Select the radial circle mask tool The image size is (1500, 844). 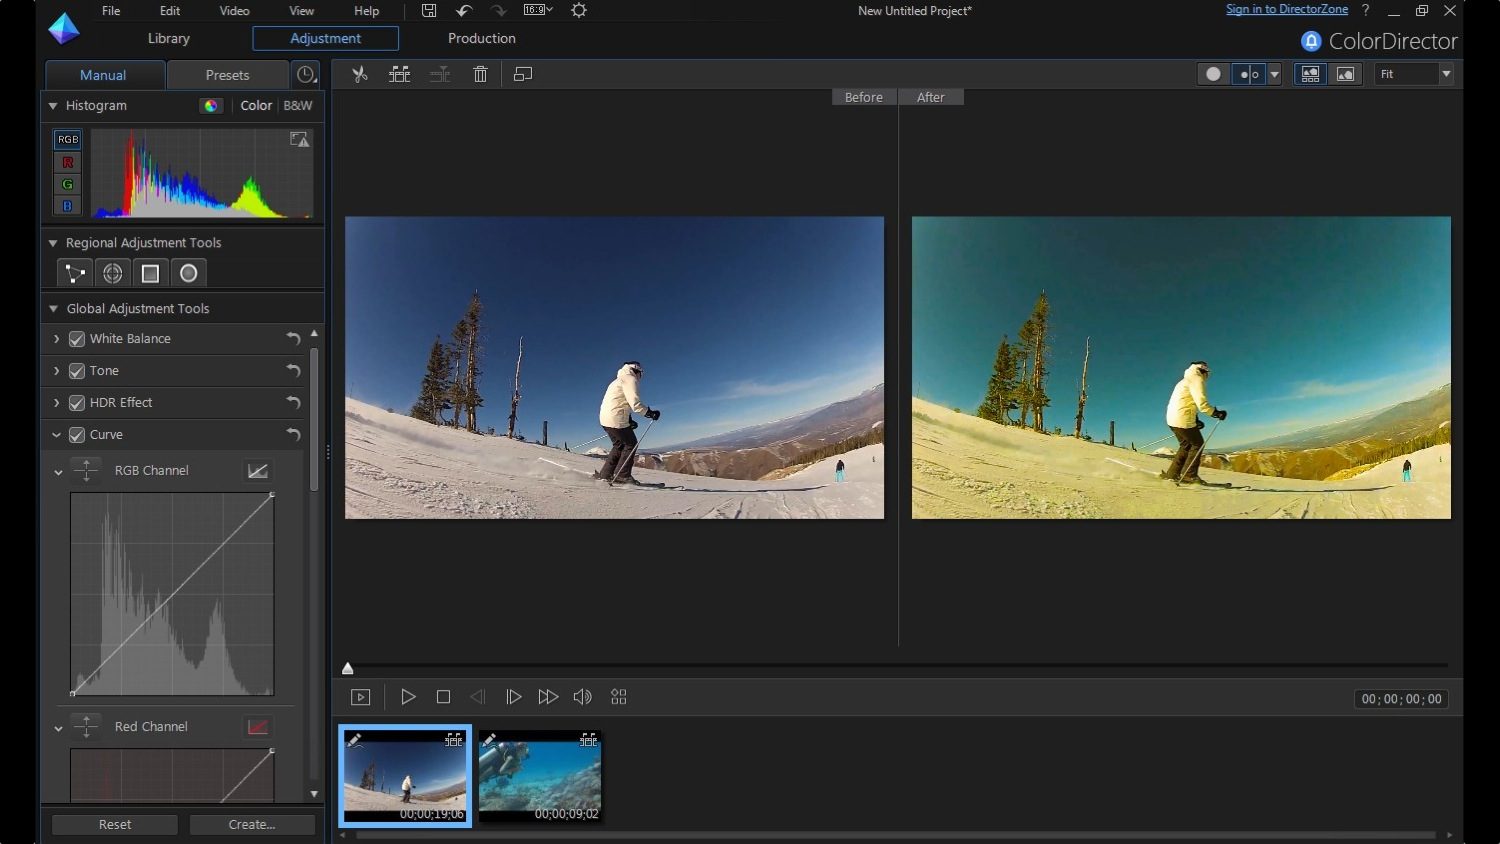pos(188,273)
